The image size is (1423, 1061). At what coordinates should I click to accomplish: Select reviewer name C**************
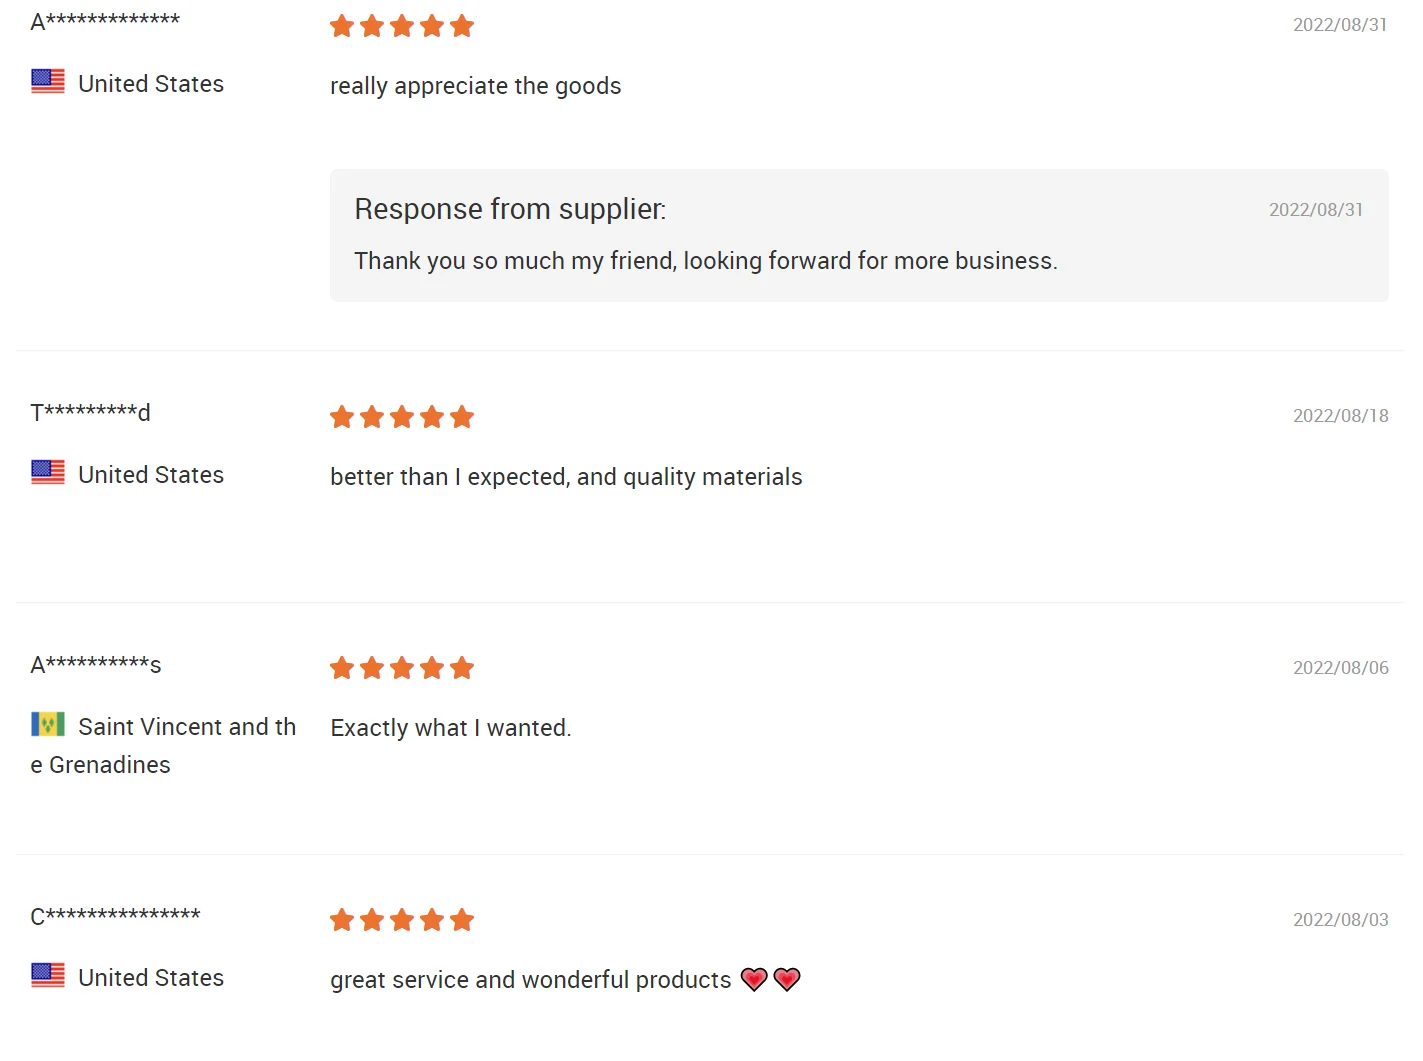[x=115, y=916]
